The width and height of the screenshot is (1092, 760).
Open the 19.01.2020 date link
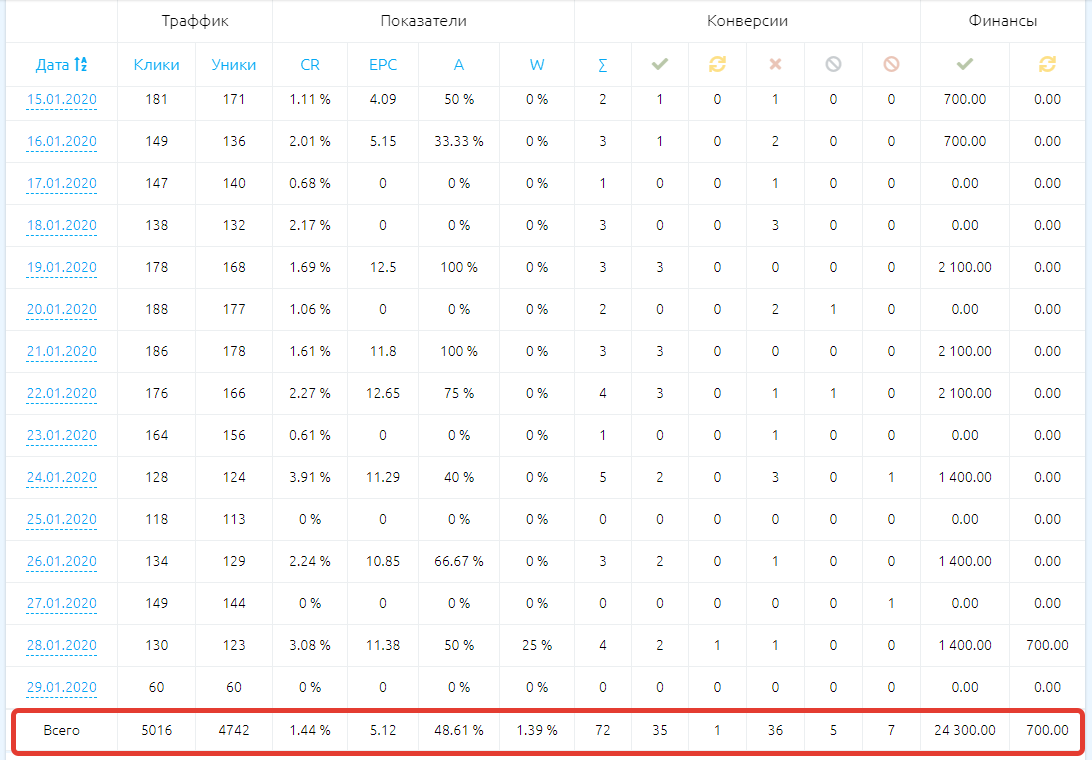click(62, 267)
